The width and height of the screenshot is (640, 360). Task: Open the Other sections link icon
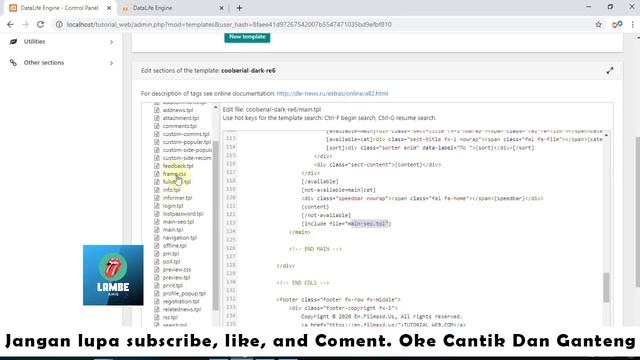13,63
